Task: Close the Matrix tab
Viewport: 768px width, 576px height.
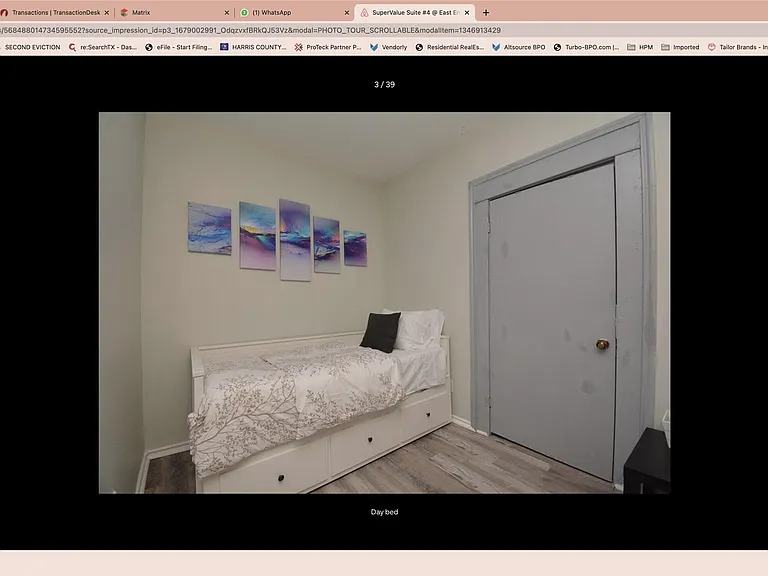Action: point(227,13)
